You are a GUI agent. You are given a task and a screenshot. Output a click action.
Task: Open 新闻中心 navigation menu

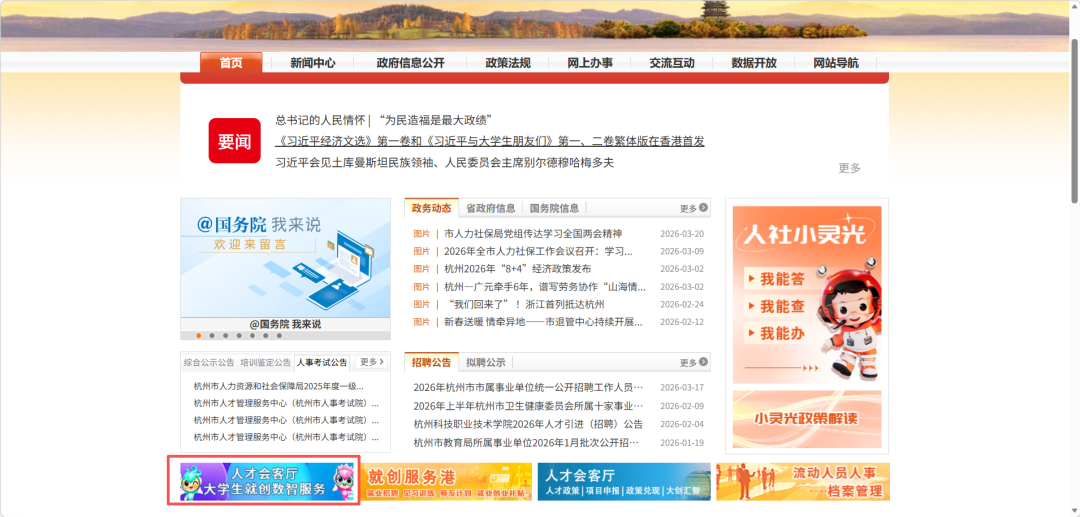pyautogui.click(x=313, y=63)
